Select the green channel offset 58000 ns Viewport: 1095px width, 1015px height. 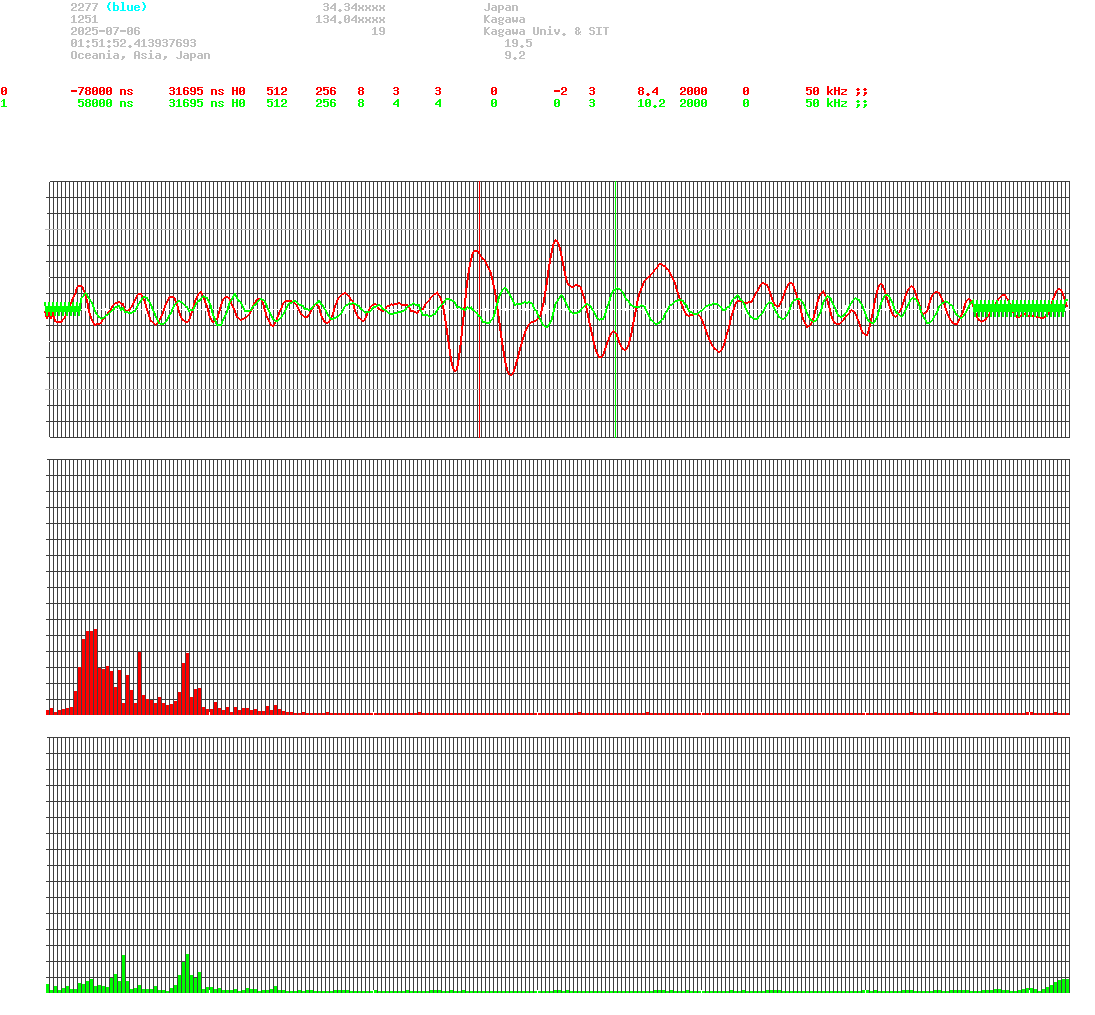click(105, 103)
